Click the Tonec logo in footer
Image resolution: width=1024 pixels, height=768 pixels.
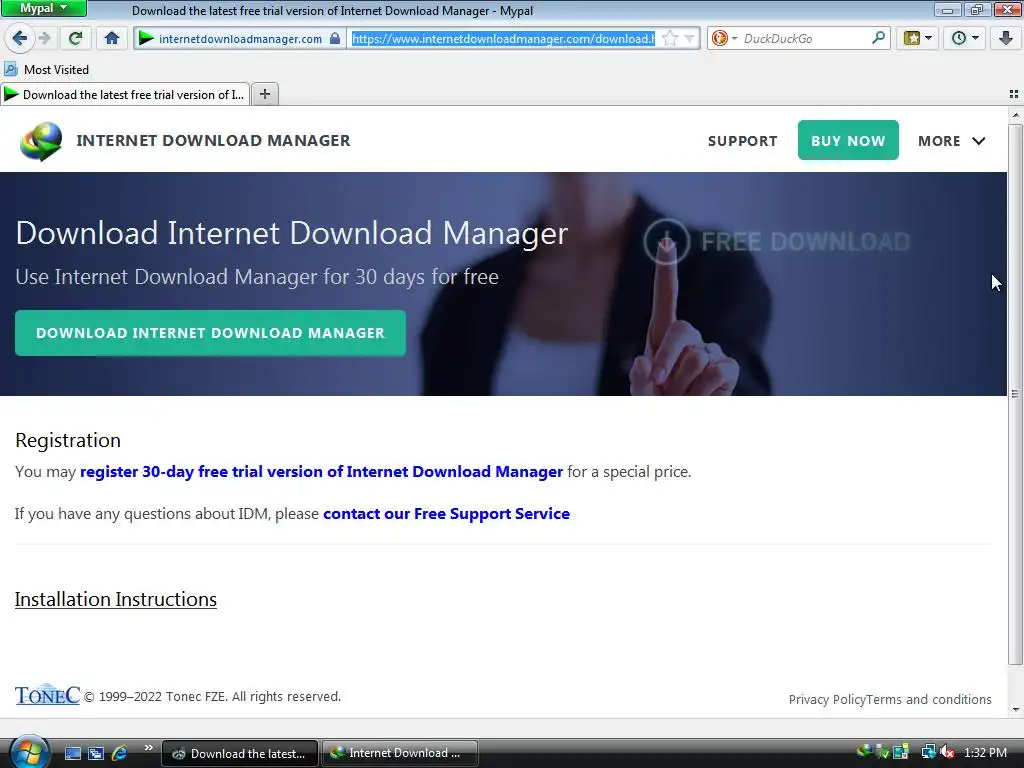(47, 695)
